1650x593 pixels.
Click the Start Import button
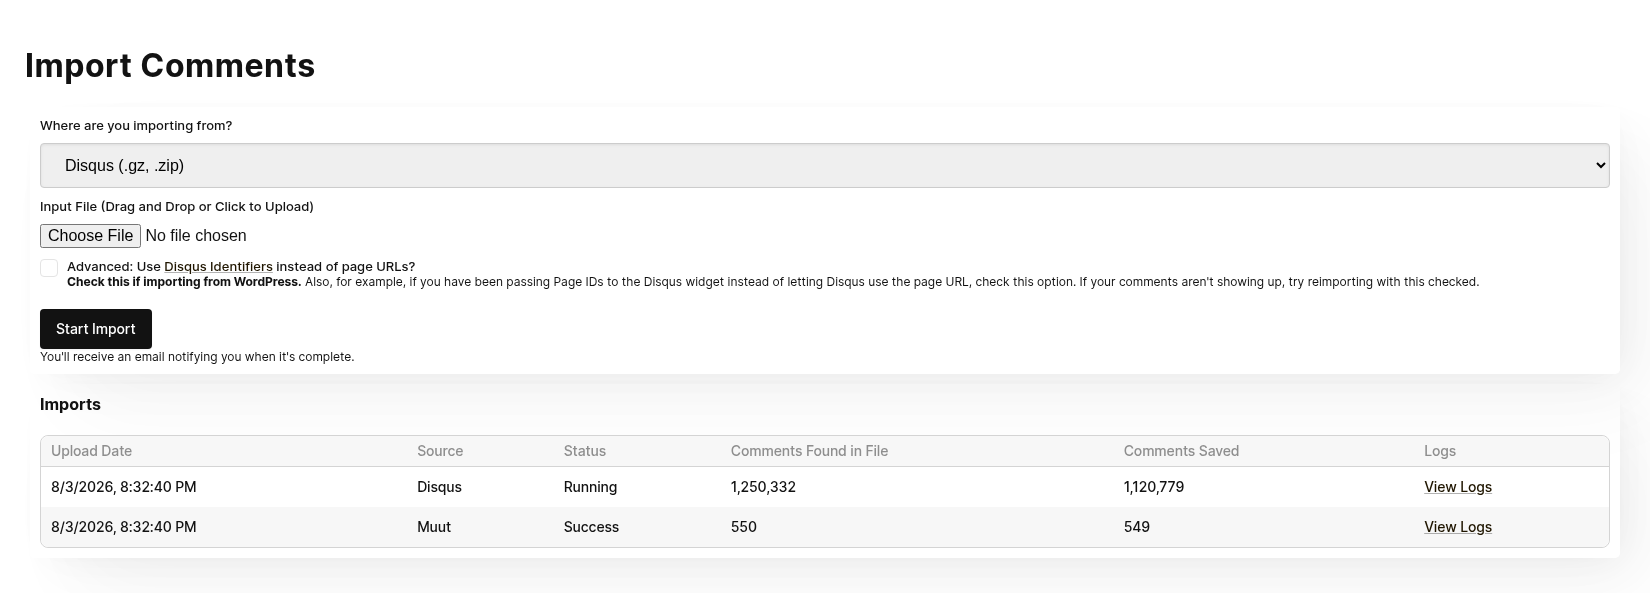[96, 329]
